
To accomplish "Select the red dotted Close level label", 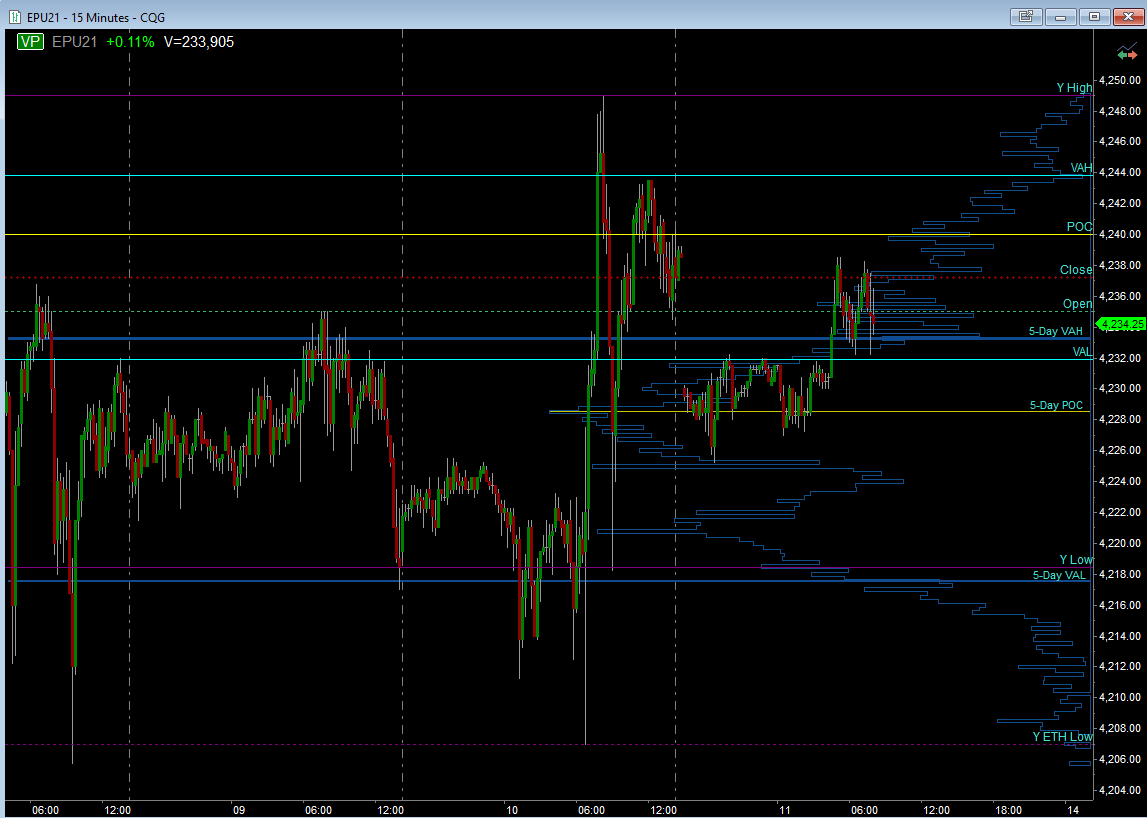I will (x=1076, y=270).
